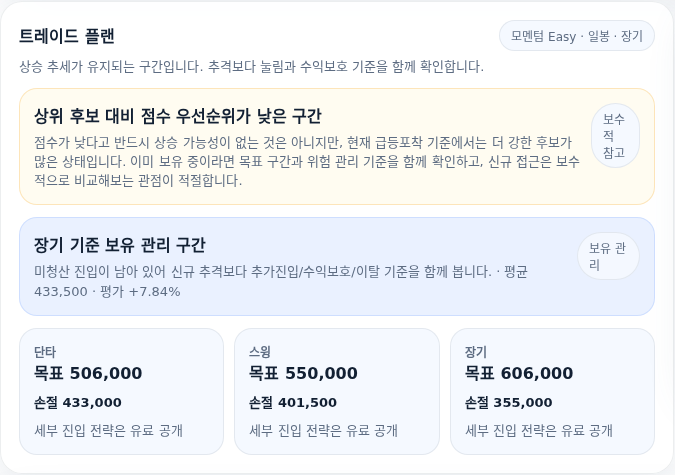Click 손절 355,000 stop-loss text
Viewport: 675px width, 475px height.
pyautogui.click(x=509, y=403)
